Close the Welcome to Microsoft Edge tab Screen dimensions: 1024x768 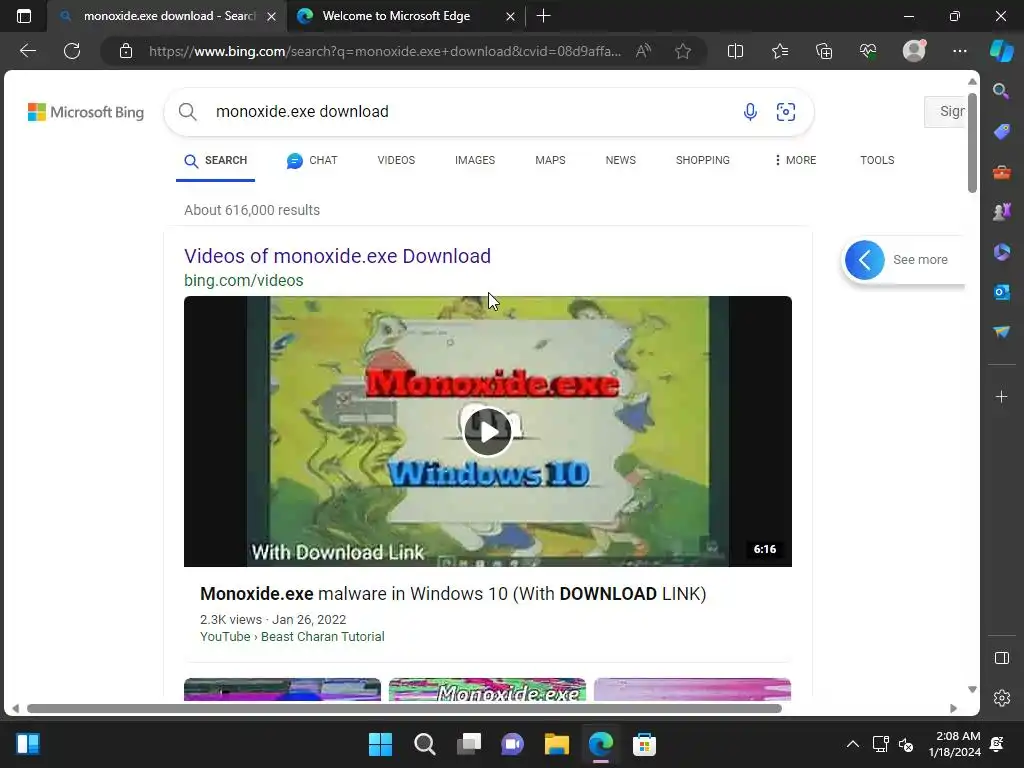(511, 16)
